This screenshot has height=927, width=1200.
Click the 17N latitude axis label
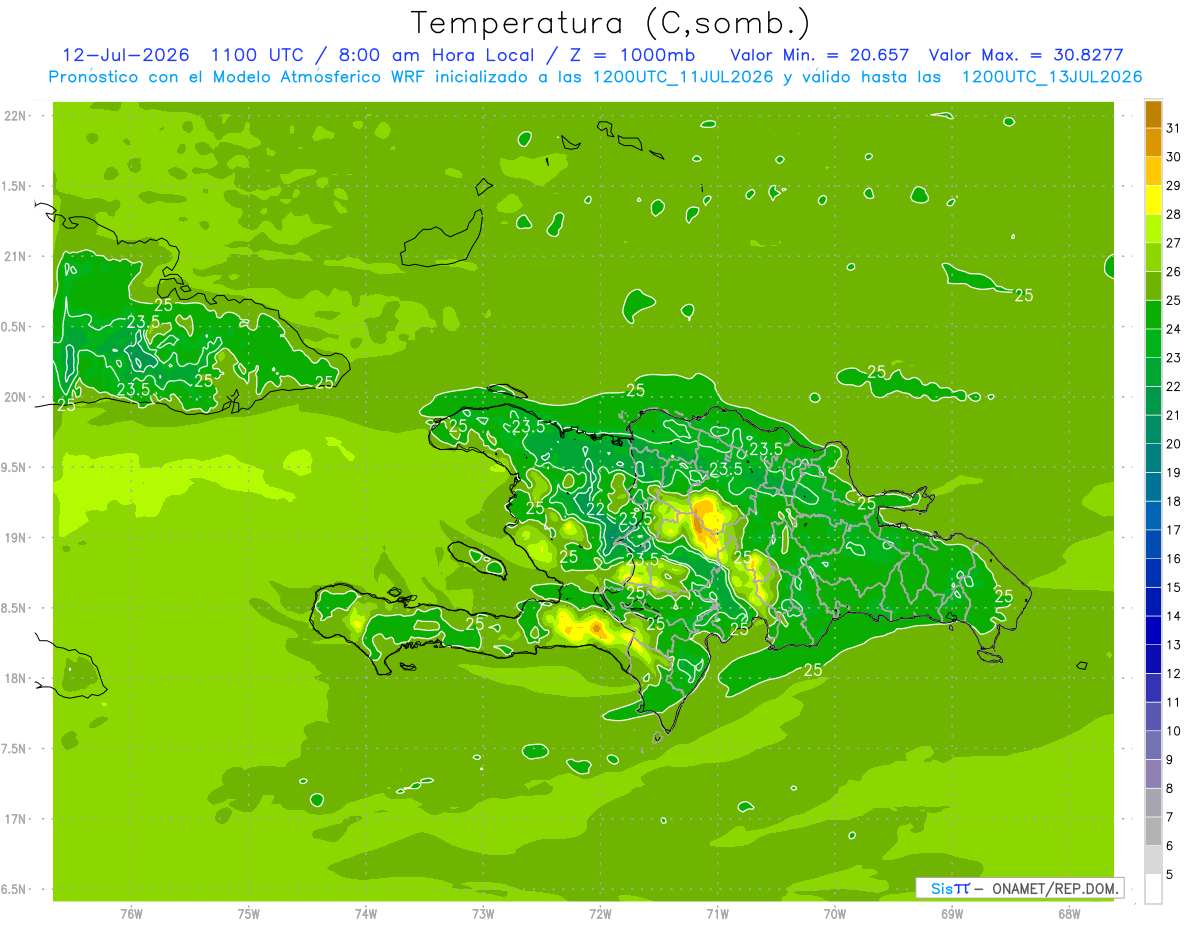click(15, 819)
